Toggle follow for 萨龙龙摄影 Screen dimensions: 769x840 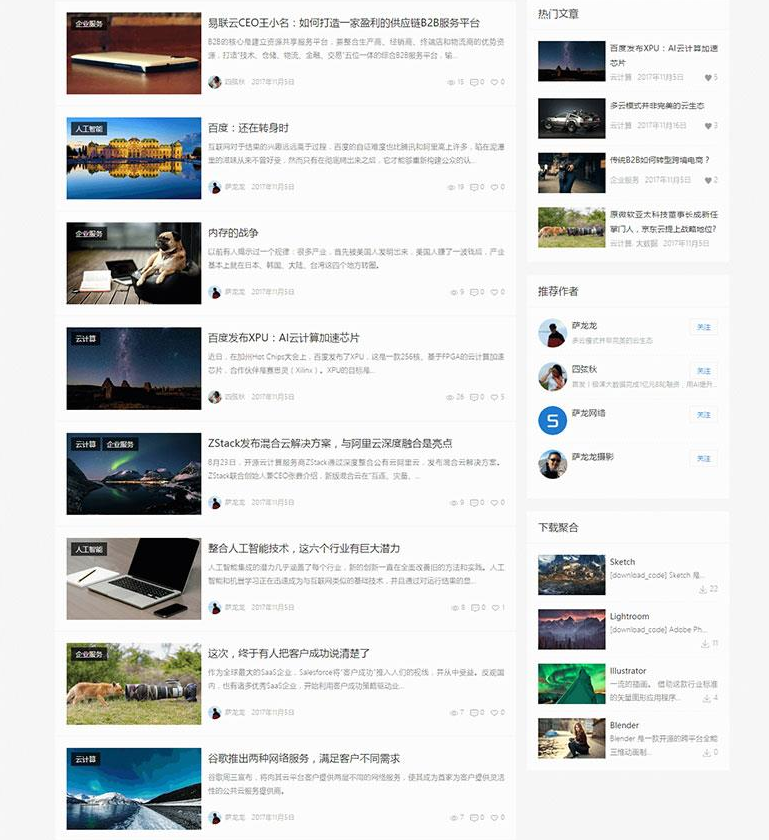[704, 459]
